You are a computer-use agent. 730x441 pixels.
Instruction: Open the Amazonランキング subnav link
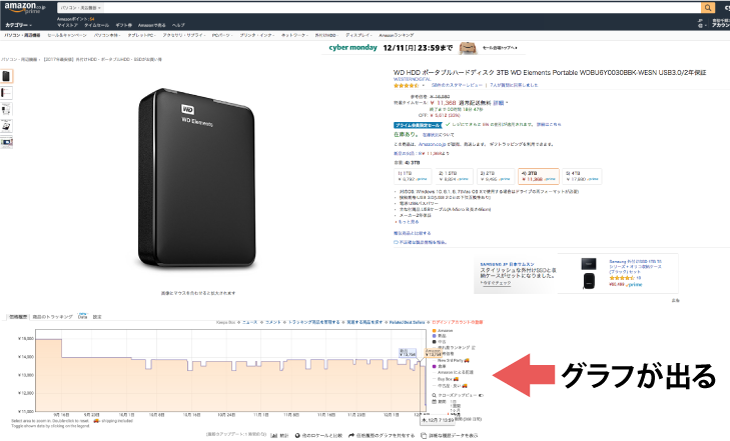click(x=396, y=35)
